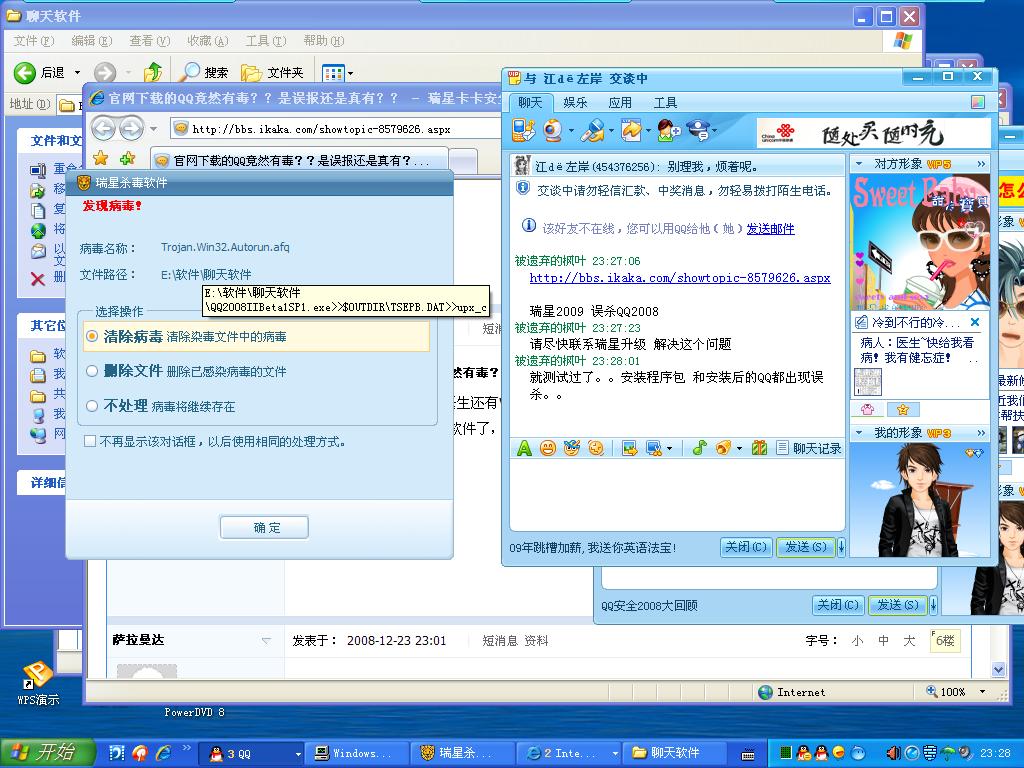
Task: Switch to the 娱乐 tab in chat window
Action: point(575,102)
